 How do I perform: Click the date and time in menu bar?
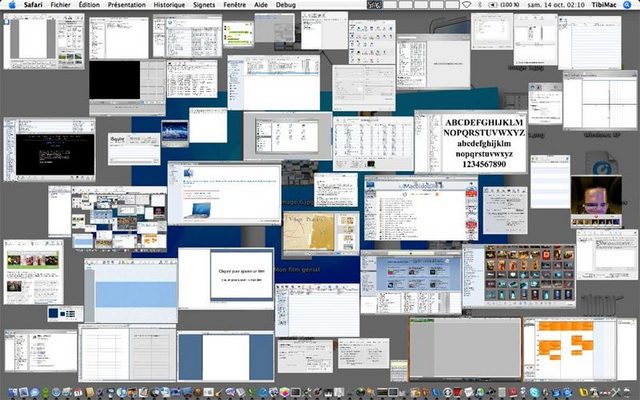pos(556,5)
